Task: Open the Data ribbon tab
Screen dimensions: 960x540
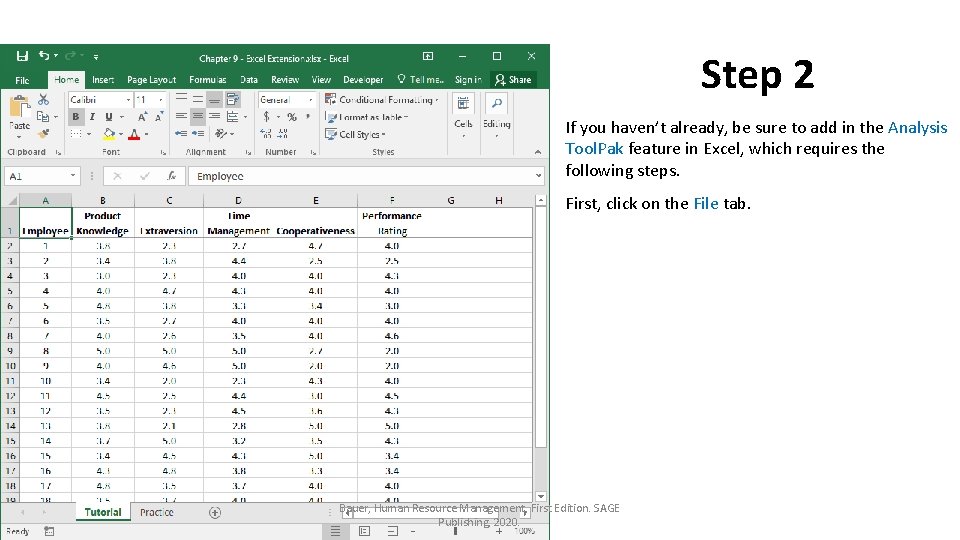Action: [249, 80]
